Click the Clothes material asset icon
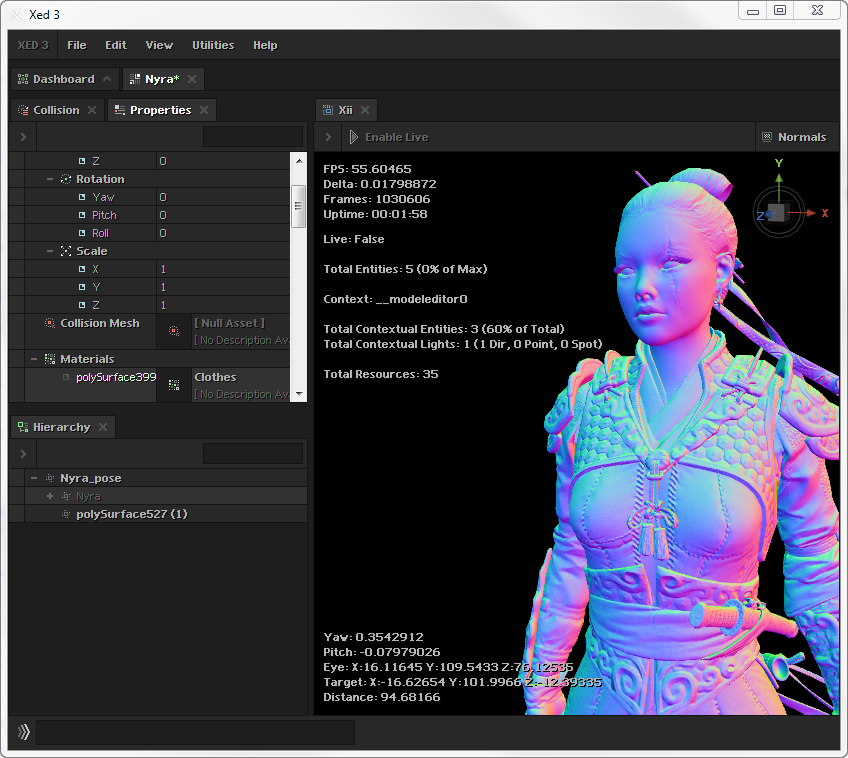 tap(174, 385)
